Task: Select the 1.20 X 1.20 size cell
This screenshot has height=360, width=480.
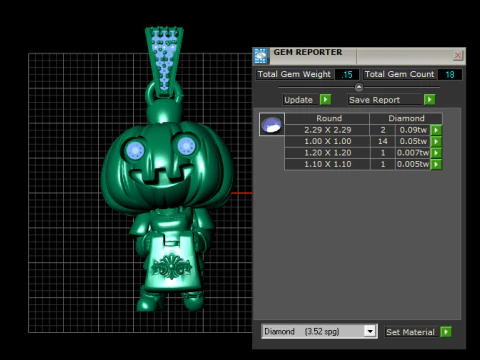Action: [327, 153]
